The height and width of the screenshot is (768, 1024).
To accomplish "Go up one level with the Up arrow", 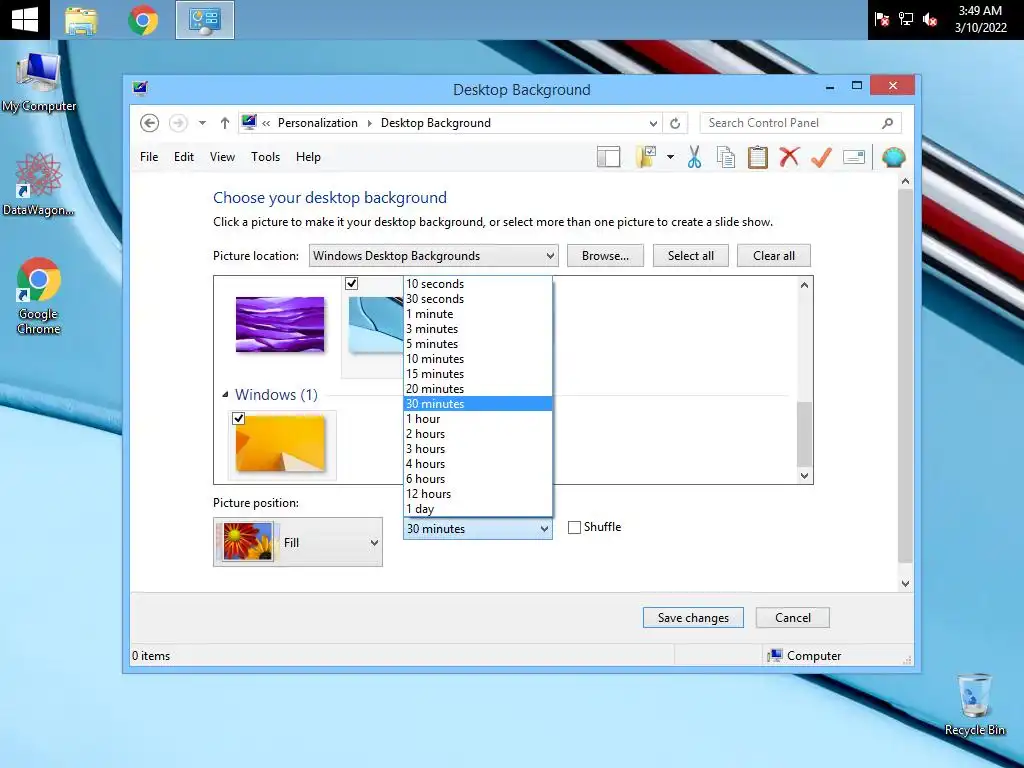I will [225, 123].
